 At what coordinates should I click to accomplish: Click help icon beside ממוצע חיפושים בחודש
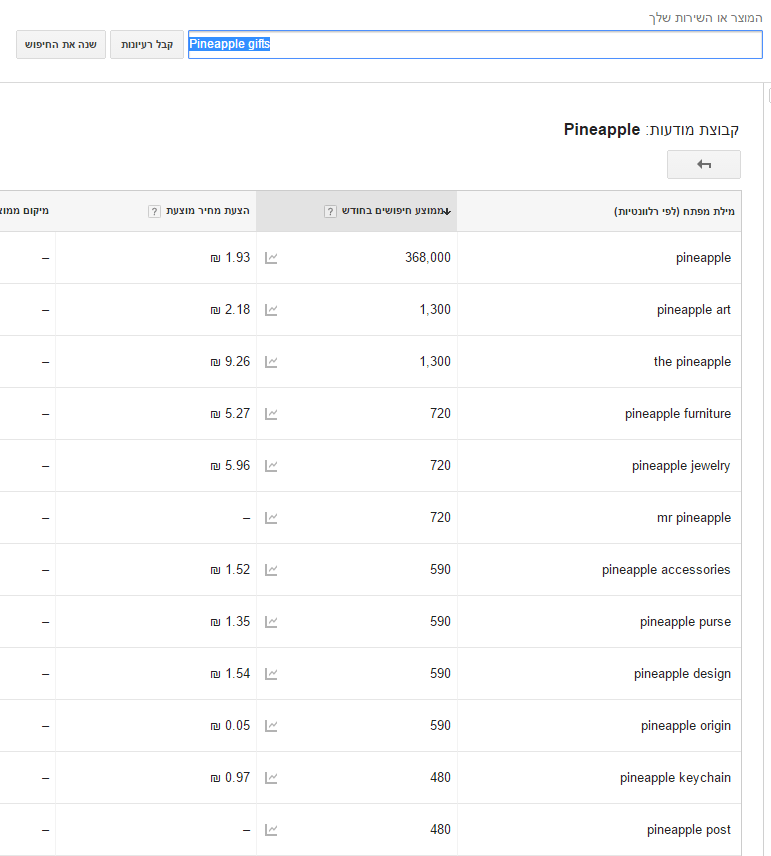pos(330,212)
